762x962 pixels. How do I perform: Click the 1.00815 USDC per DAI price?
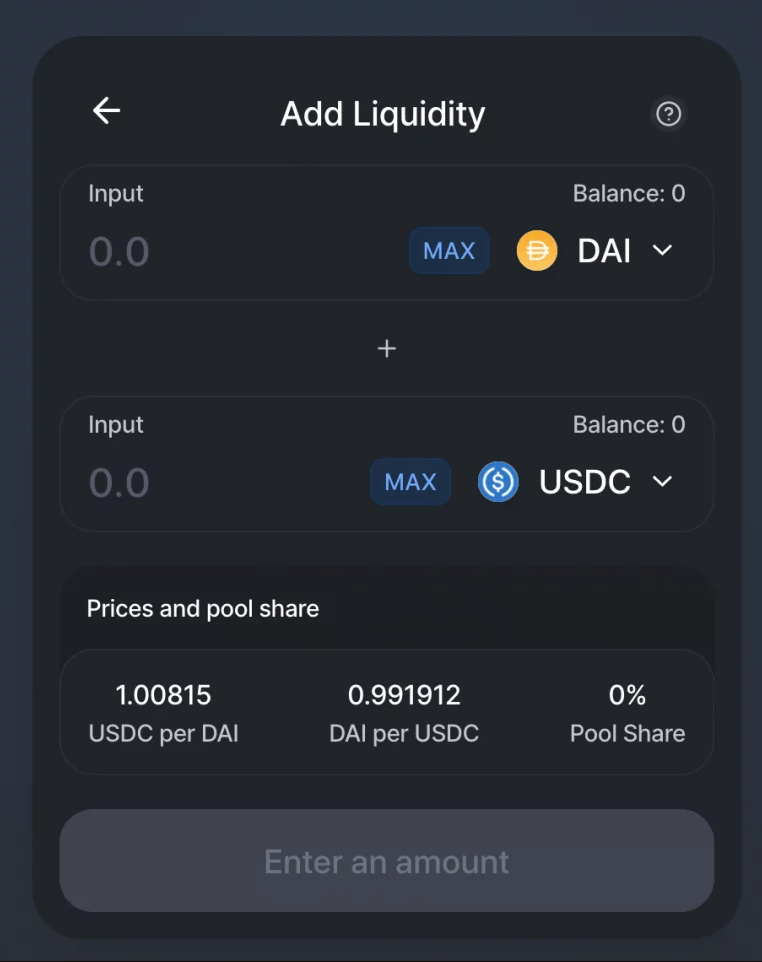click(x=164, y=694)
